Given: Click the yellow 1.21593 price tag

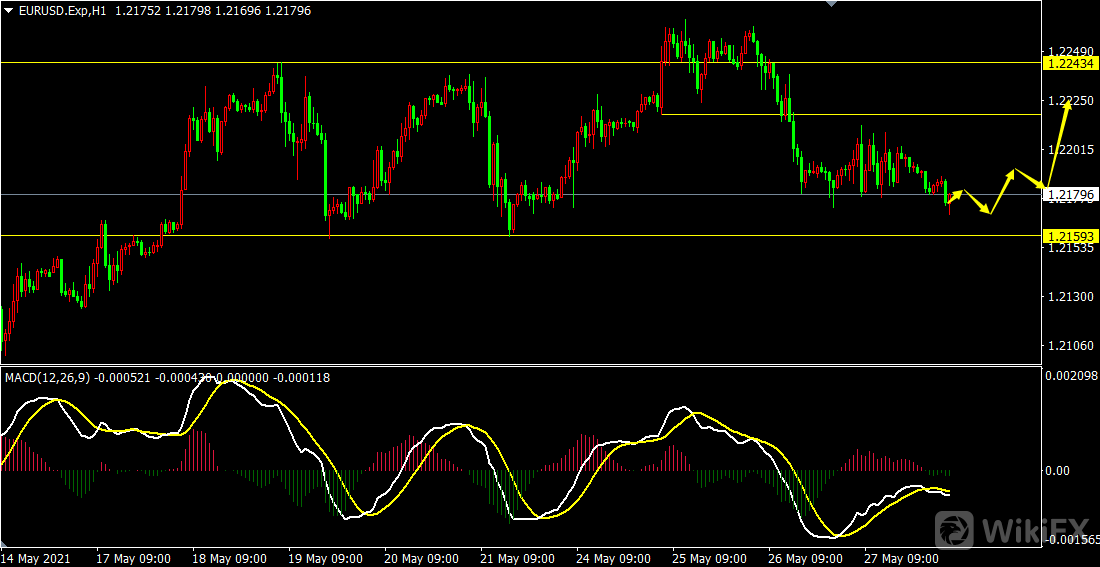Looking at the screenshot, I should pos(1070,236).
